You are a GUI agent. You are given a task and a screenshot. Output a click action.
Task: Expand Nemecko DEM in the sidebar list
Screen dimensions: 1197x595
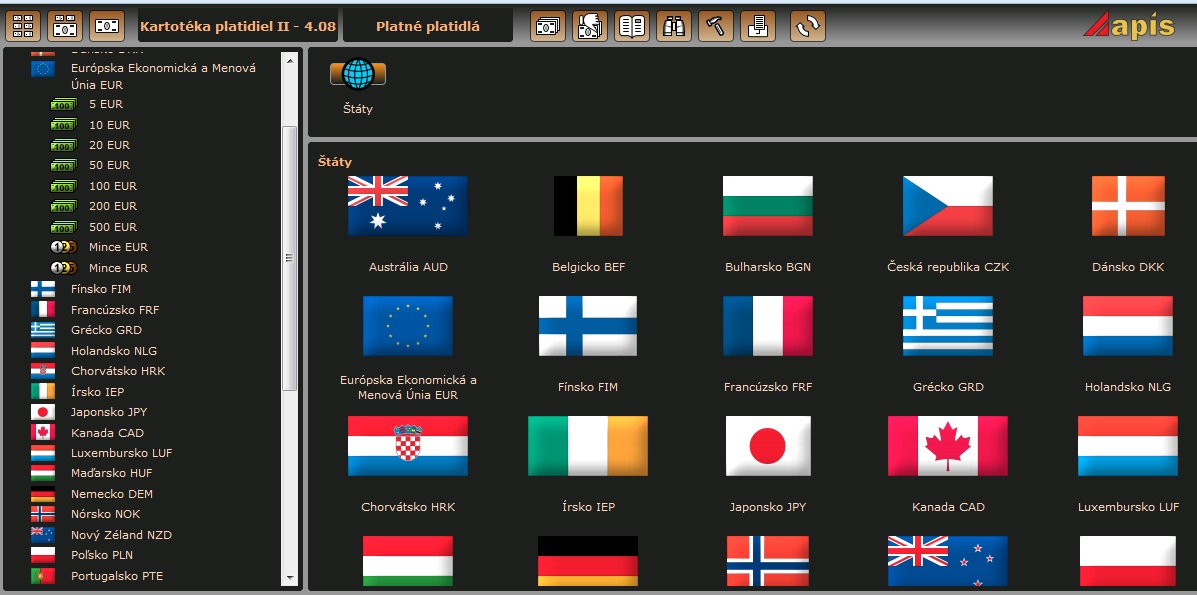[x=111, y=494]
